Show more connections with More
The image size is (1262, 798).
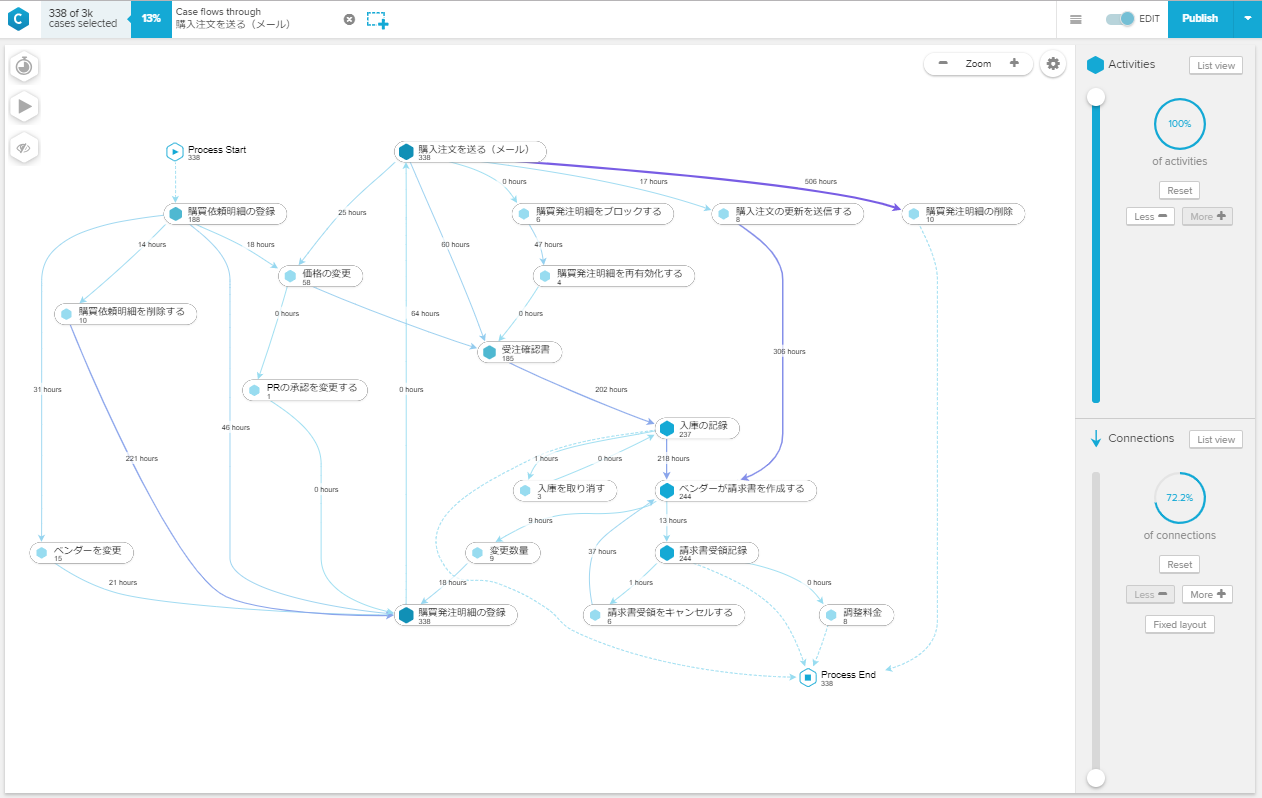1208,594
